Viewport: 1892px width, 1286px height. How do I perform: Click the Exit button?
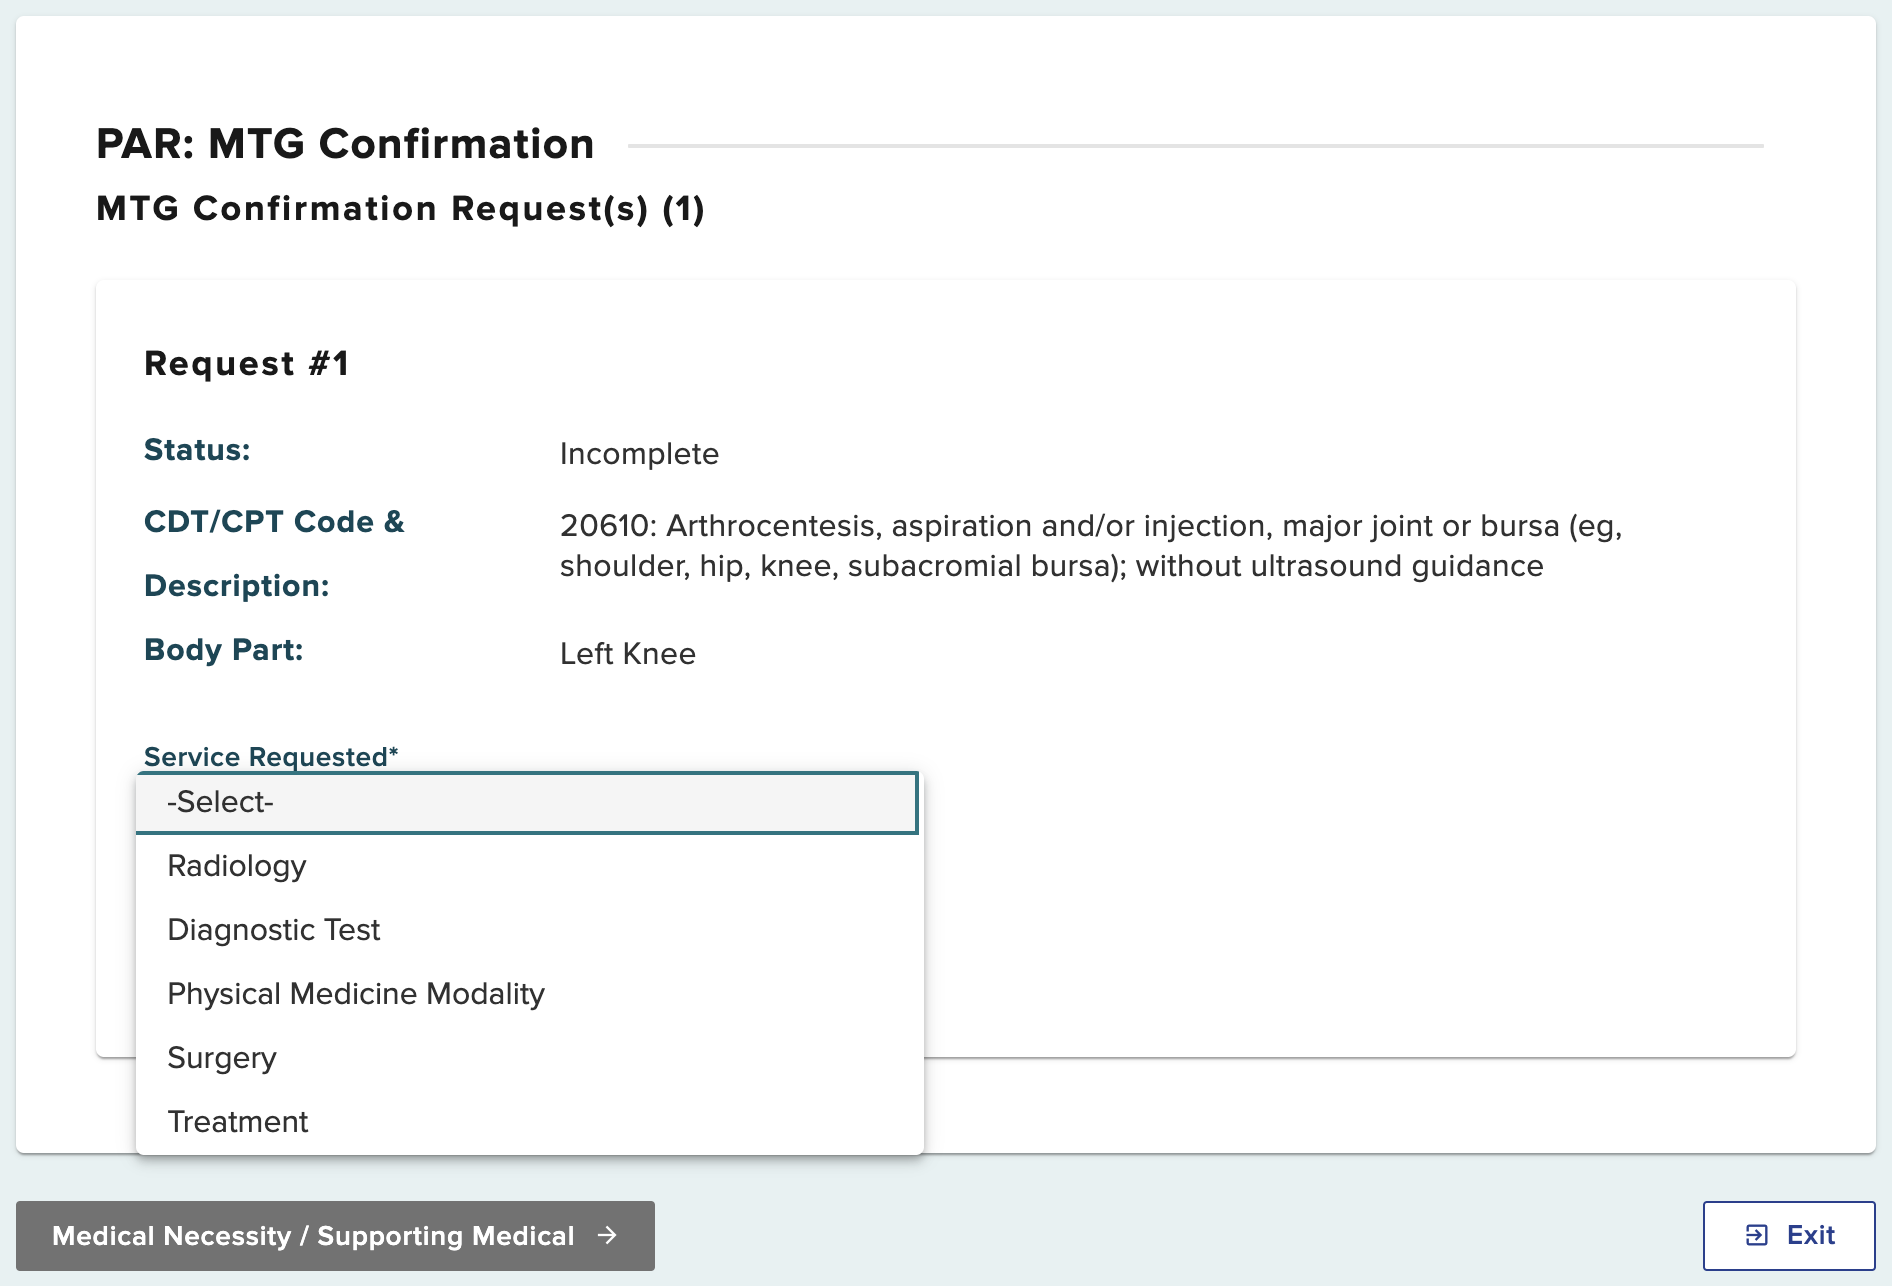point(1789,1235)
